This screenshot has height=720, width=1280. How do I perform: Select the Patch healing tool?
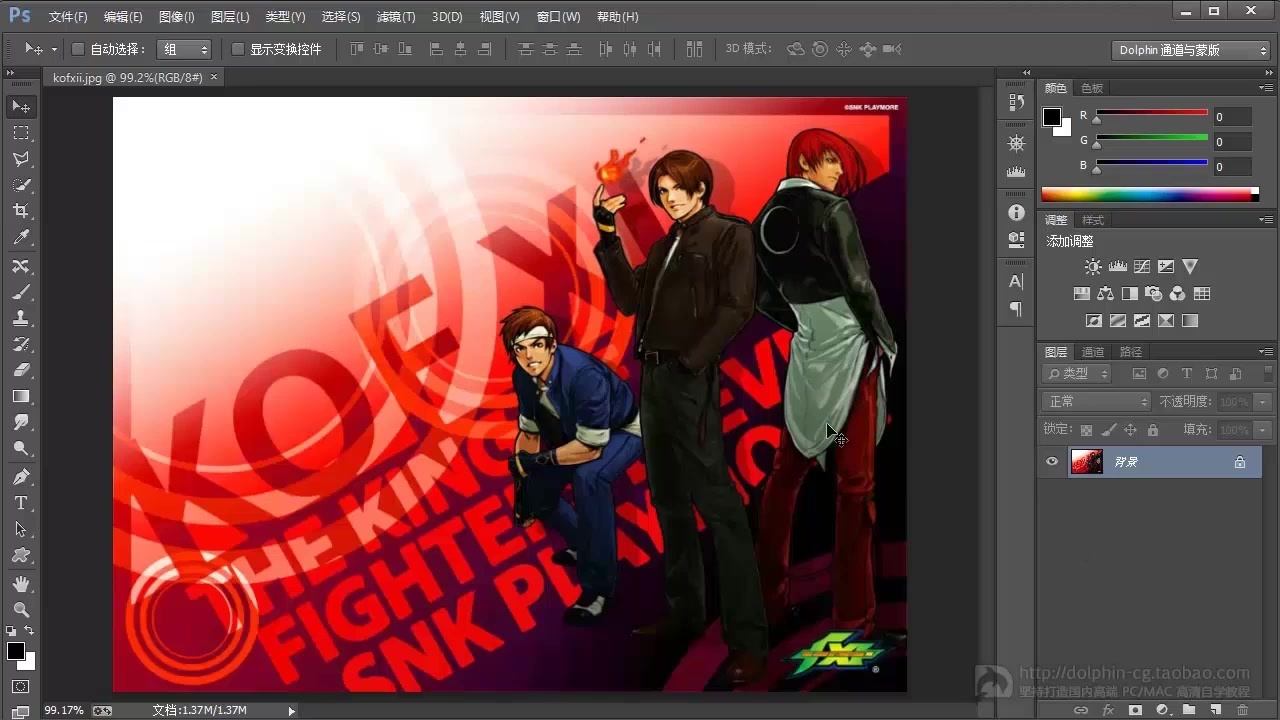[21, 266]
